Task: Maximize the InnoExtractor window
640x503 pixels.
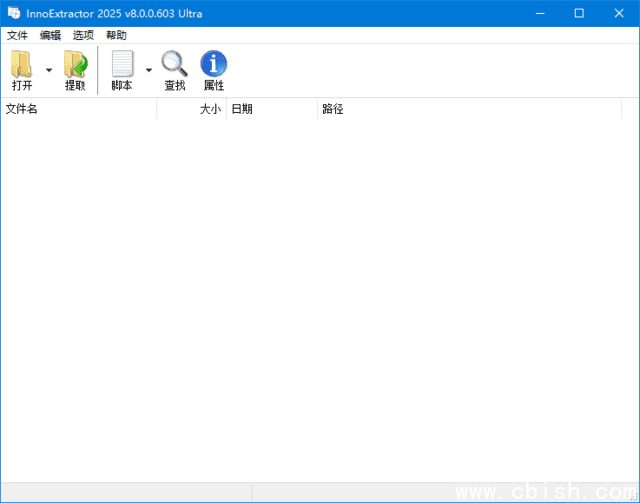Action: (579, 13)
